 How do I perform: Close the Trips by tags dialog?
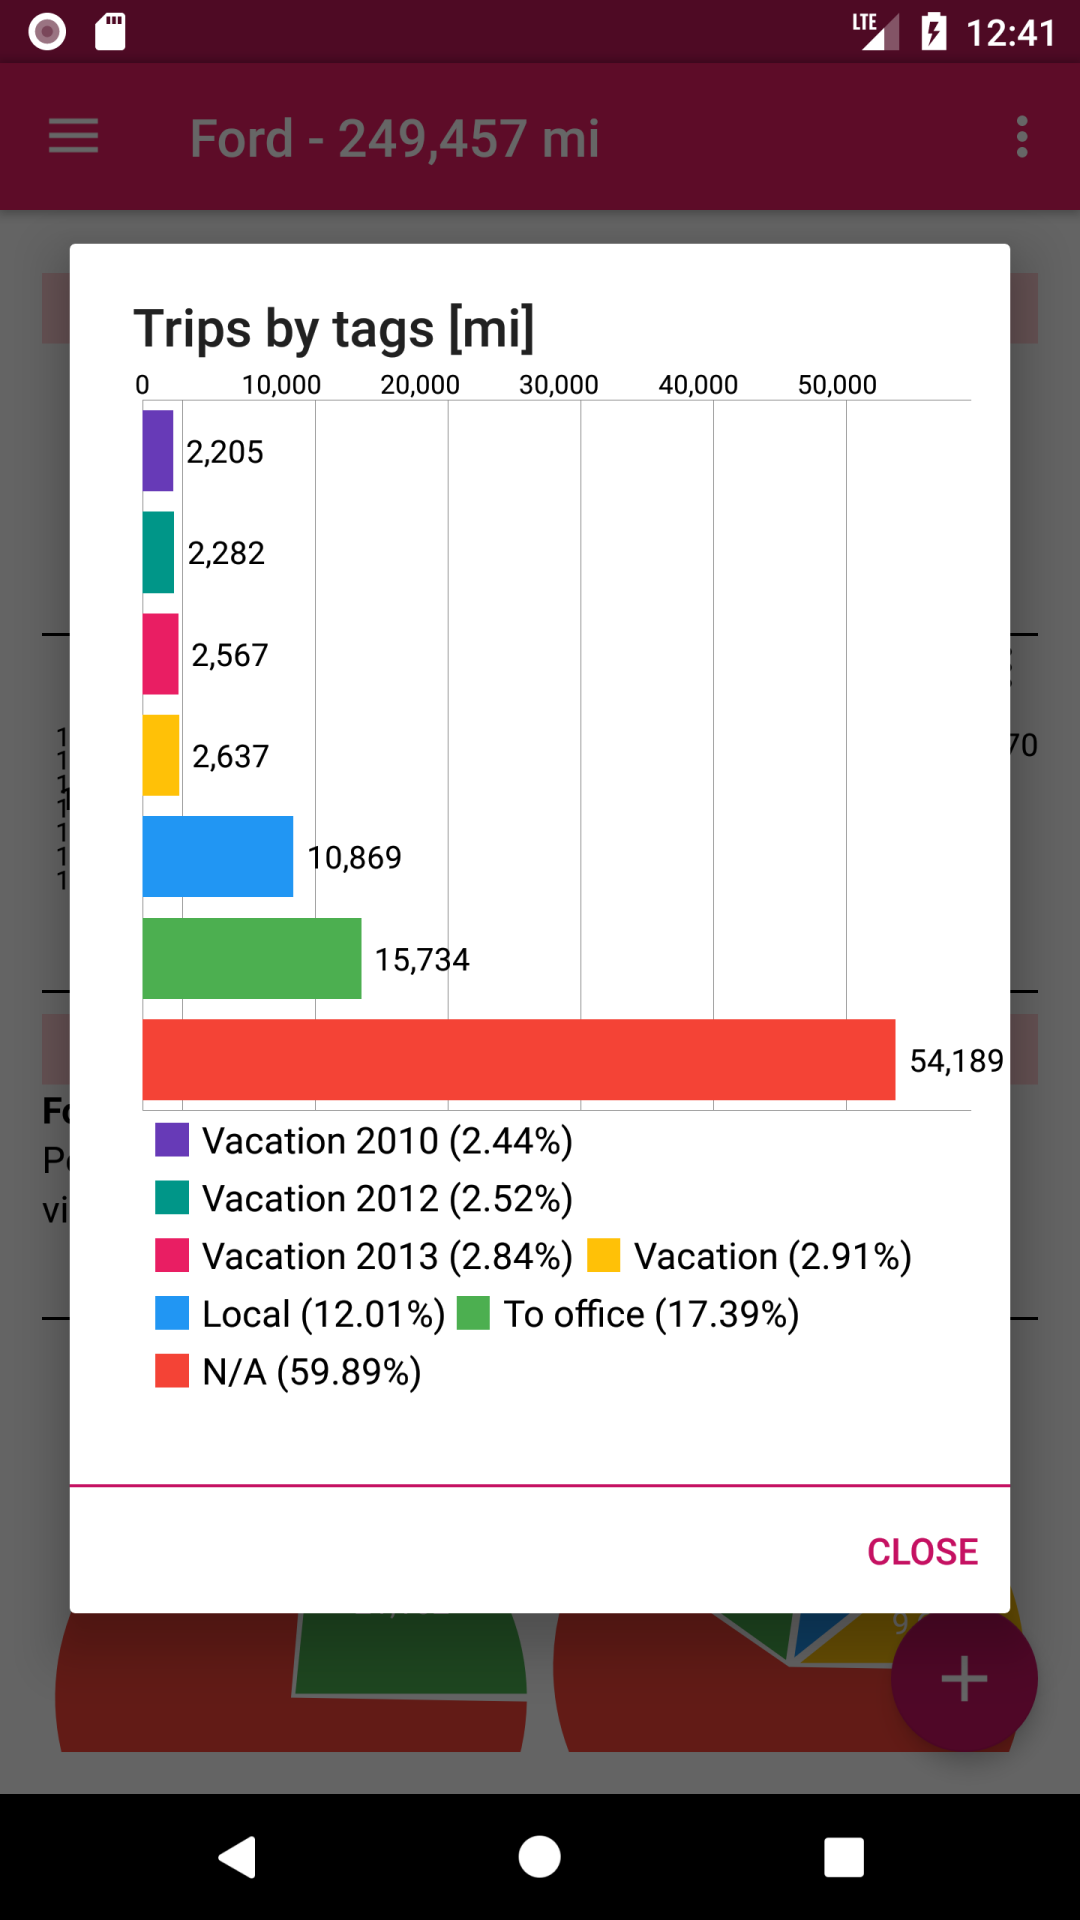[922, 1551]
